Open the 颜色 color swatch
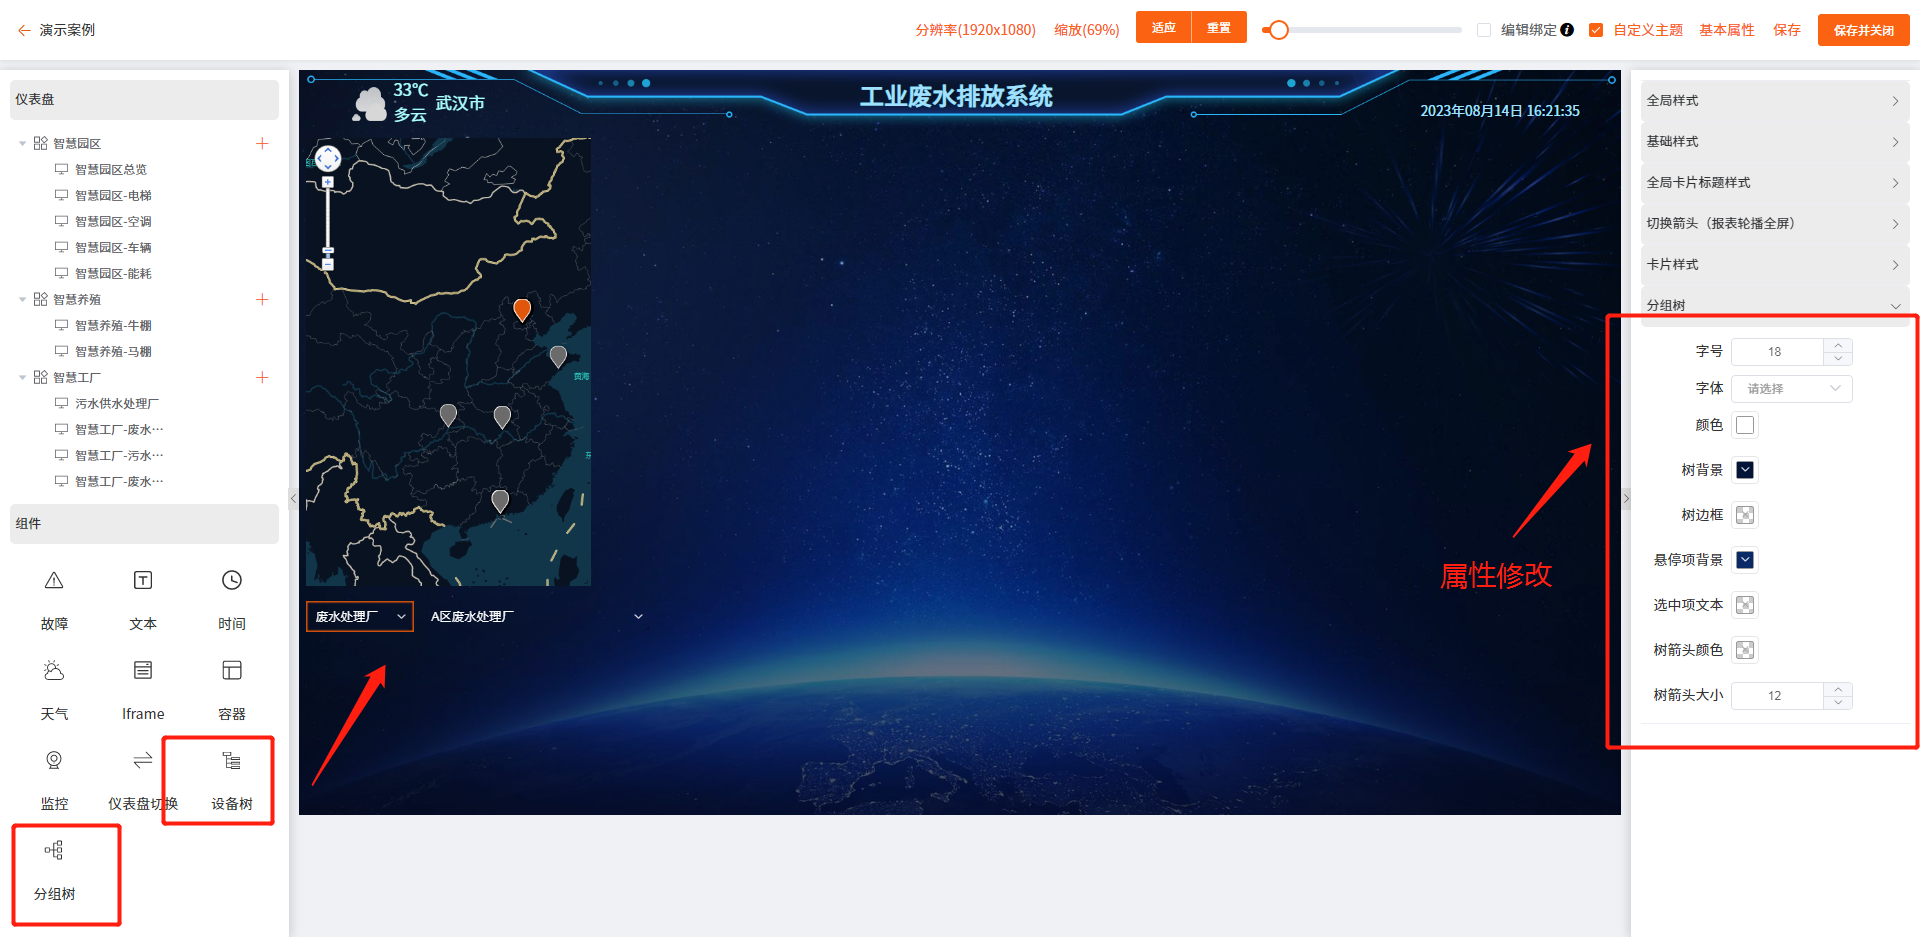The height and width of the screenshot is (937, 1920). pyautogui.click(x=1745, y=426)
